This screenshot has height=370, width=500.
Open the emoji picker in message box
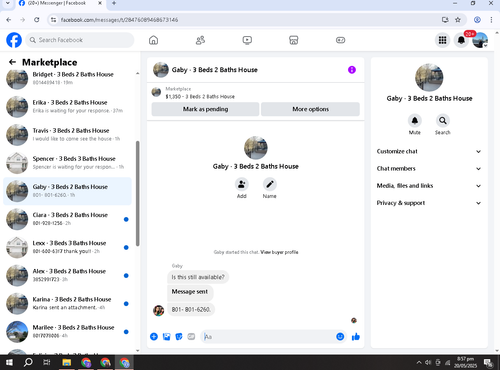tap(340, 337)
